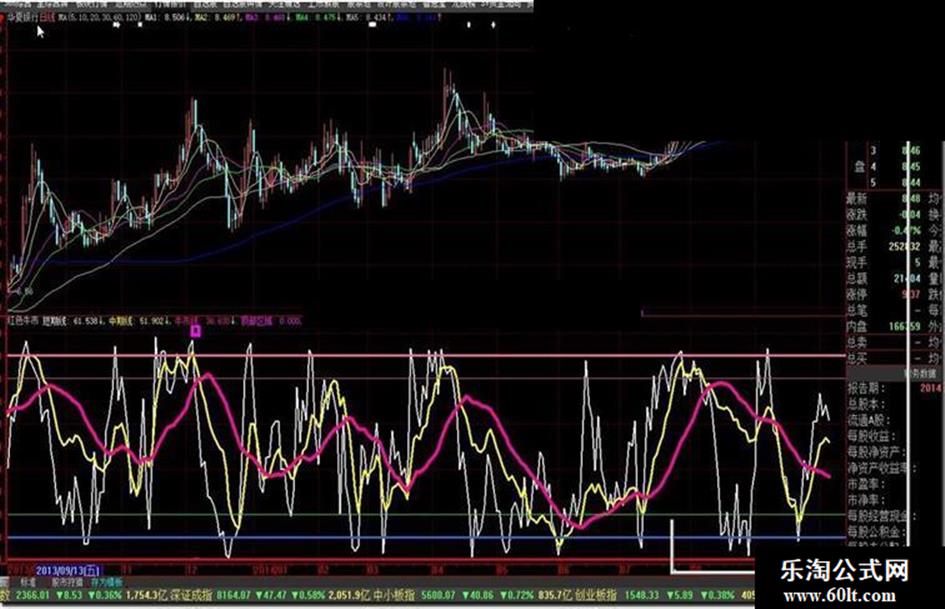945x609 pixels.
Task: Click the 涨停 row in quote panel
Action: (x=884, y=294)
